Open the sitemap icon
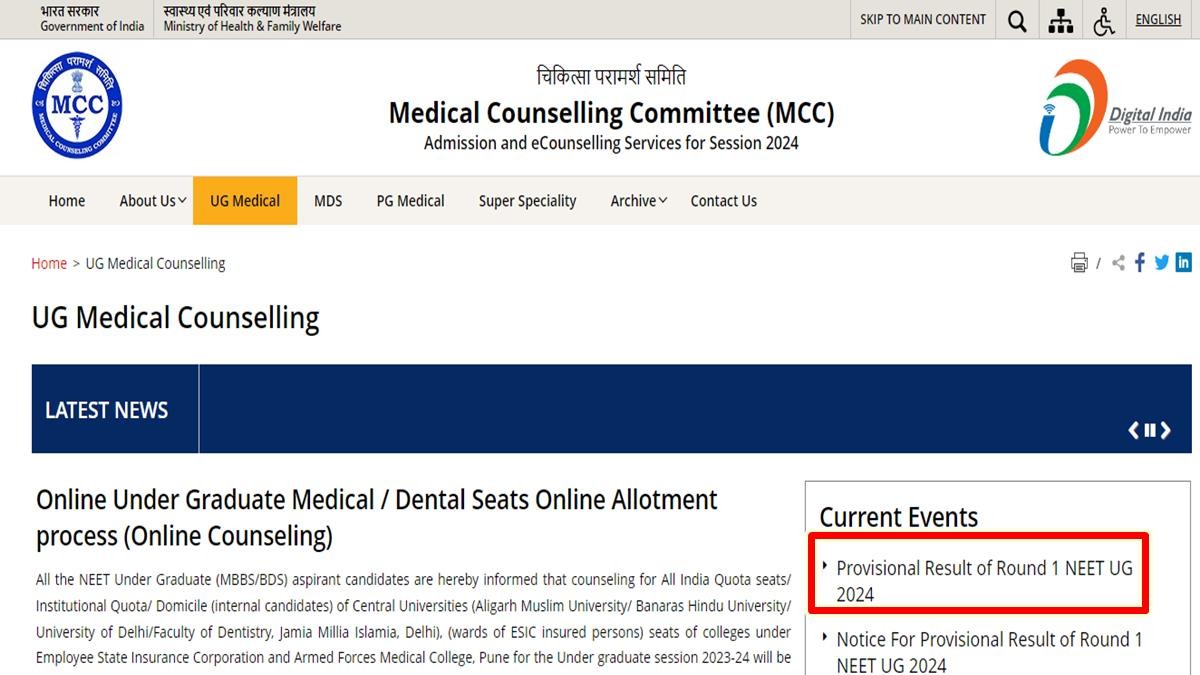 1060,21
